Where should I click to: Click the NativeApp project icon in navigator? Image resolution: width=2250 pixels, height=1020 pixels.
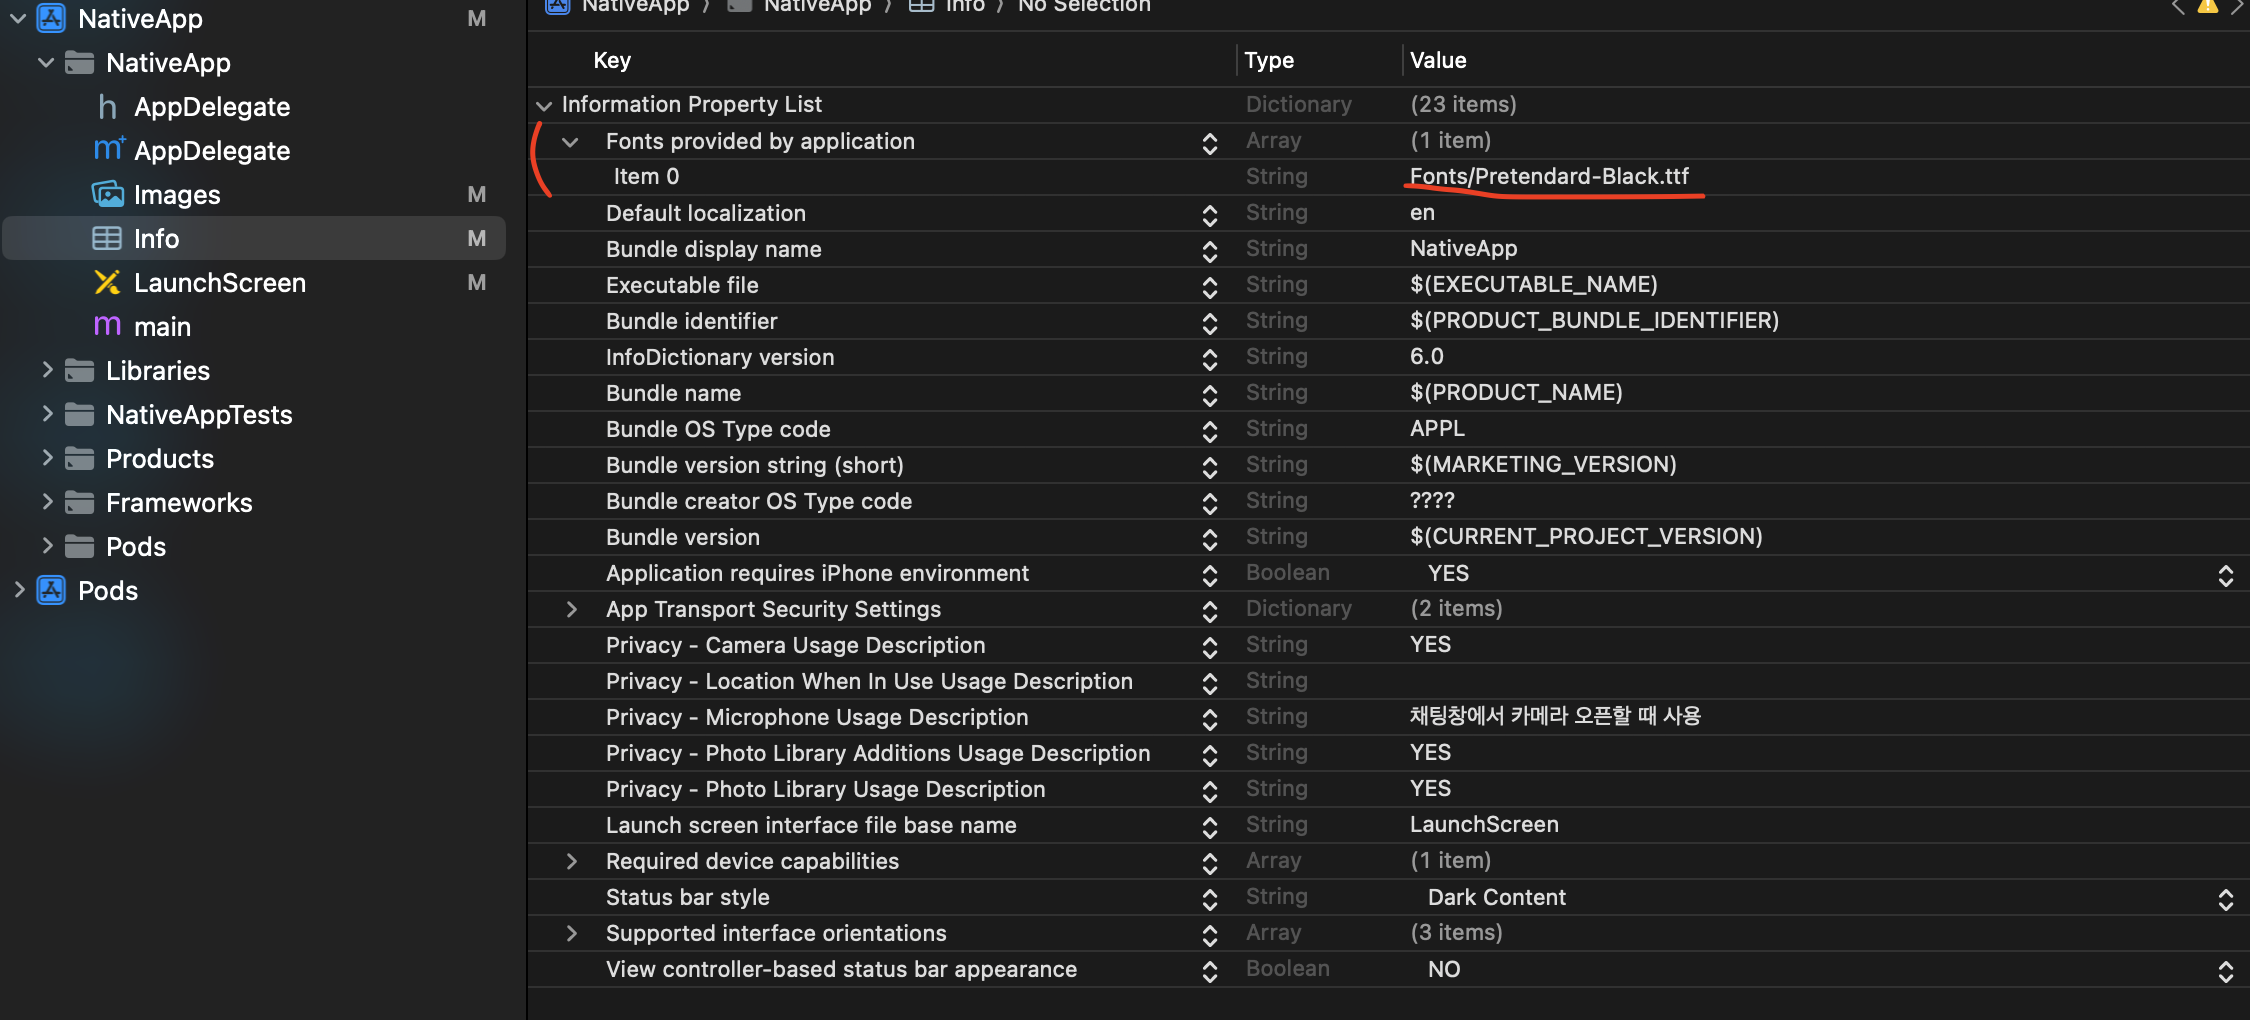click(51, 18)
